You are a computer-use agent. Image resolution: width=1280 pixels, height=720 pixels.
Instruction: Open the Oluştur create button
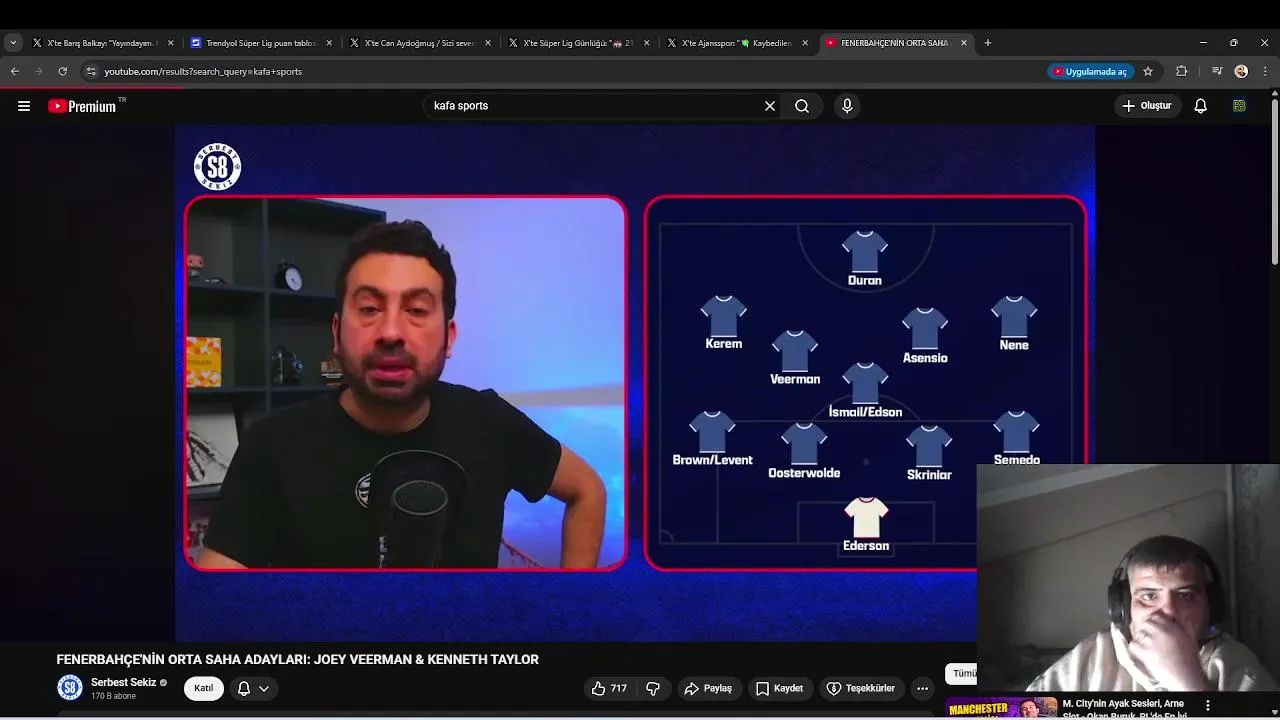point(1146,106)
